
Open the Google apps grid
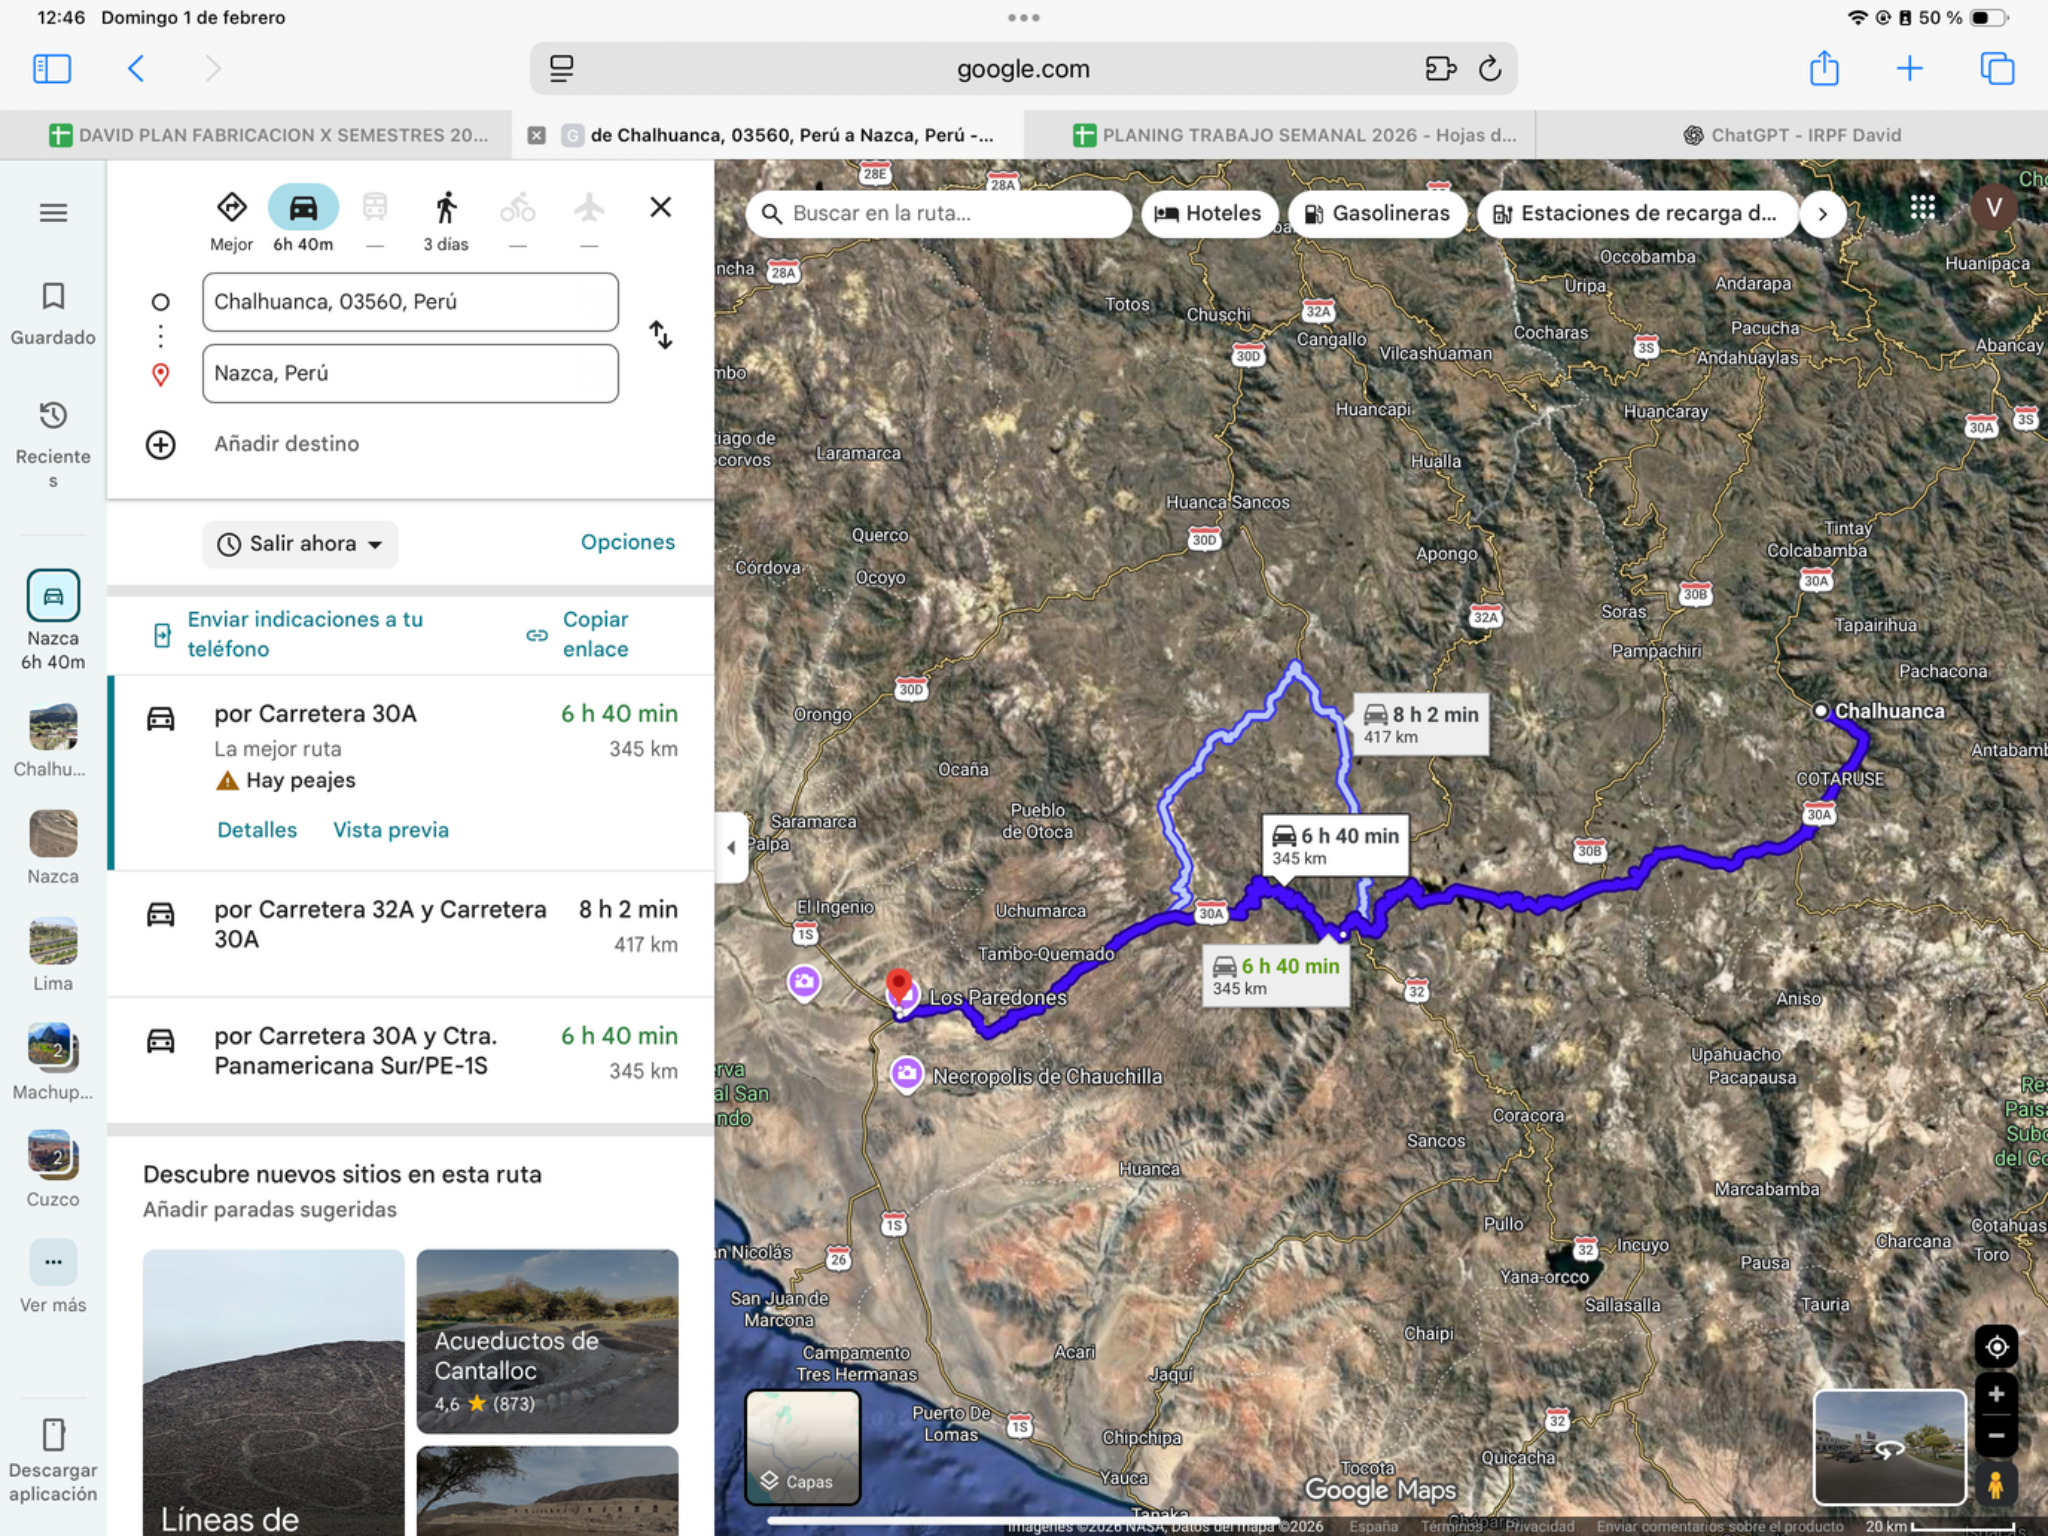pos(1922,207)
